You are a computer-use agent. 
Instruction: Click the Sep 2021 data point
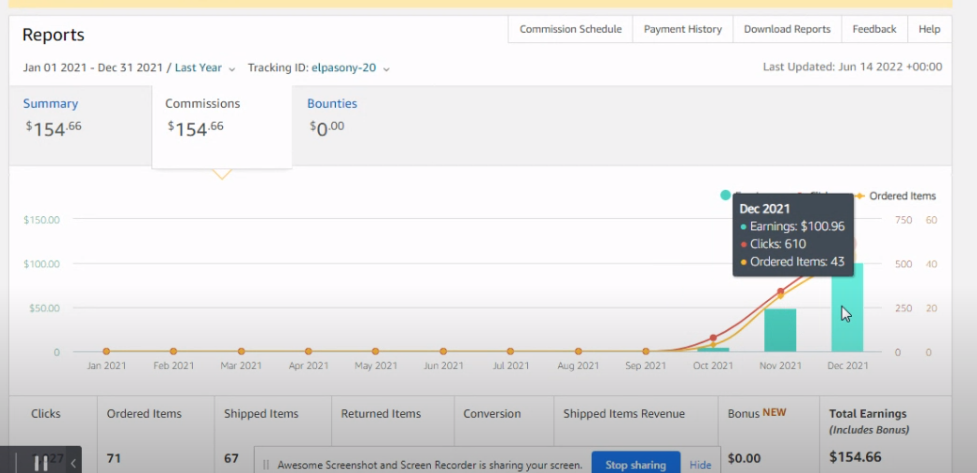coord(646,351)
